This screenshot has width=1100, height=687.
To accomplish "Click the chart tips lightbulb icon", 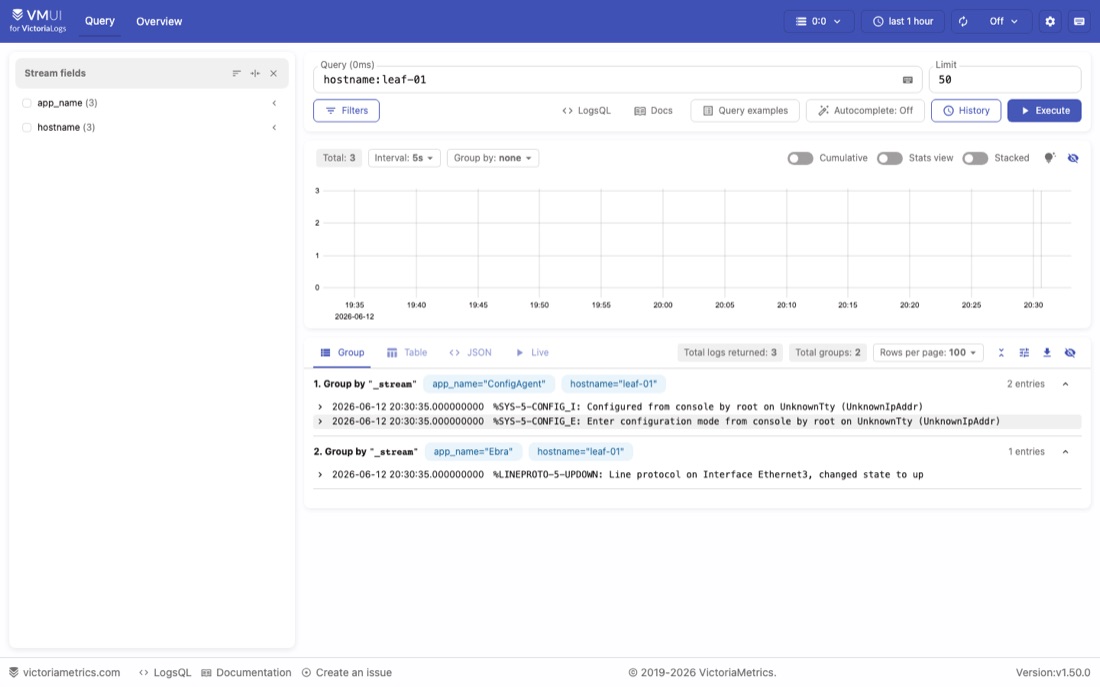I will tap(1049, 158).
